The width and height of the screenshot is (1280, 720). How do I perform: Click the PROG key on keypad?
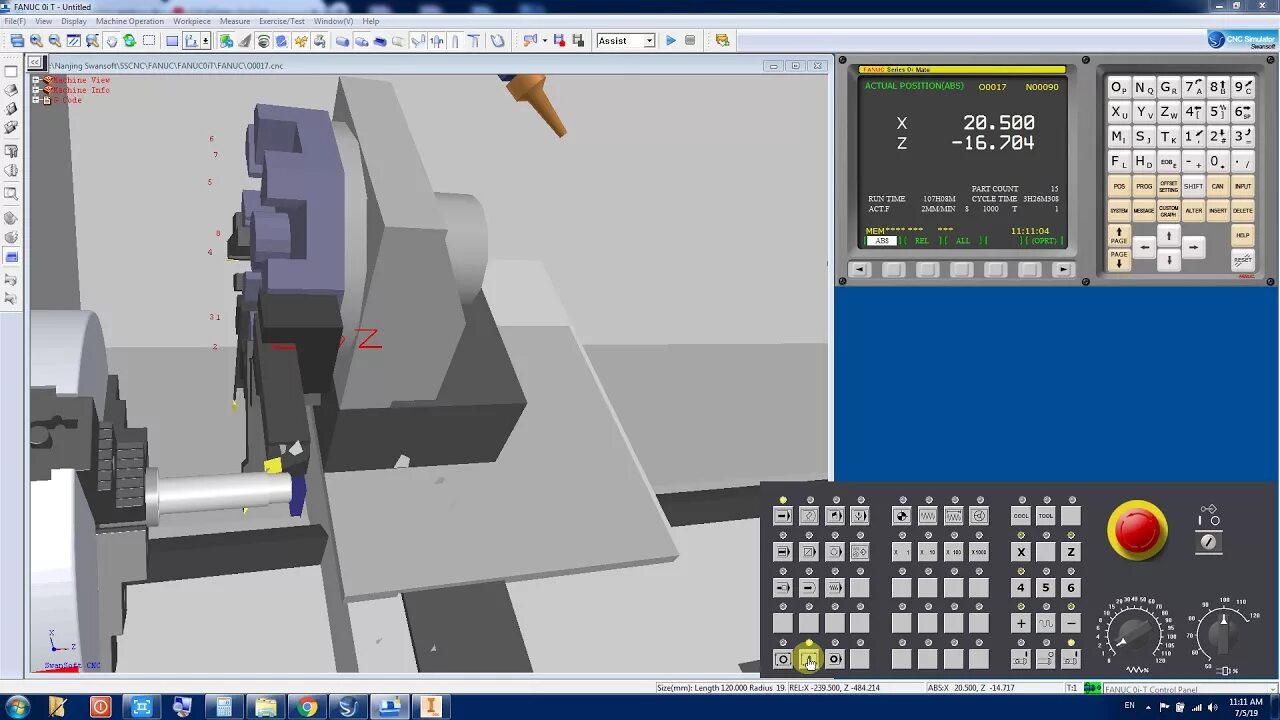[x=1143, y=186]
